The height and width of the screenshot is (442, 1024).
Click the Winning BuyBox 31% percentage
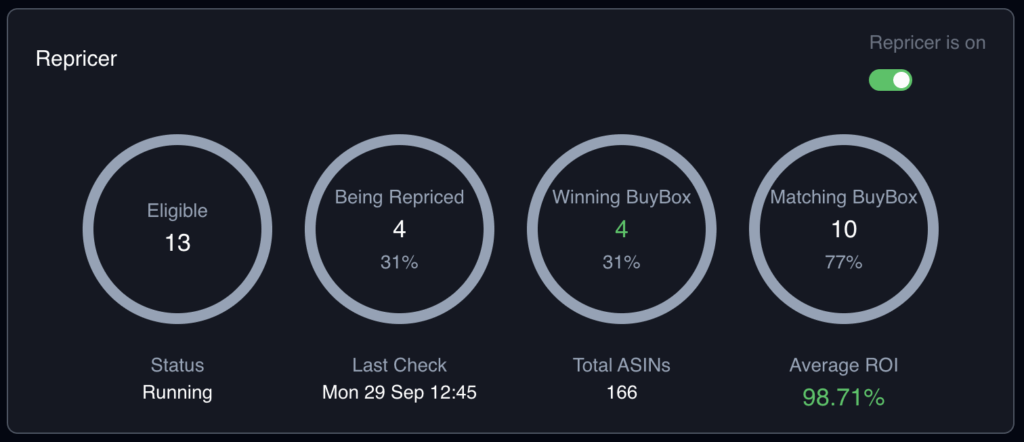point(621,263)
